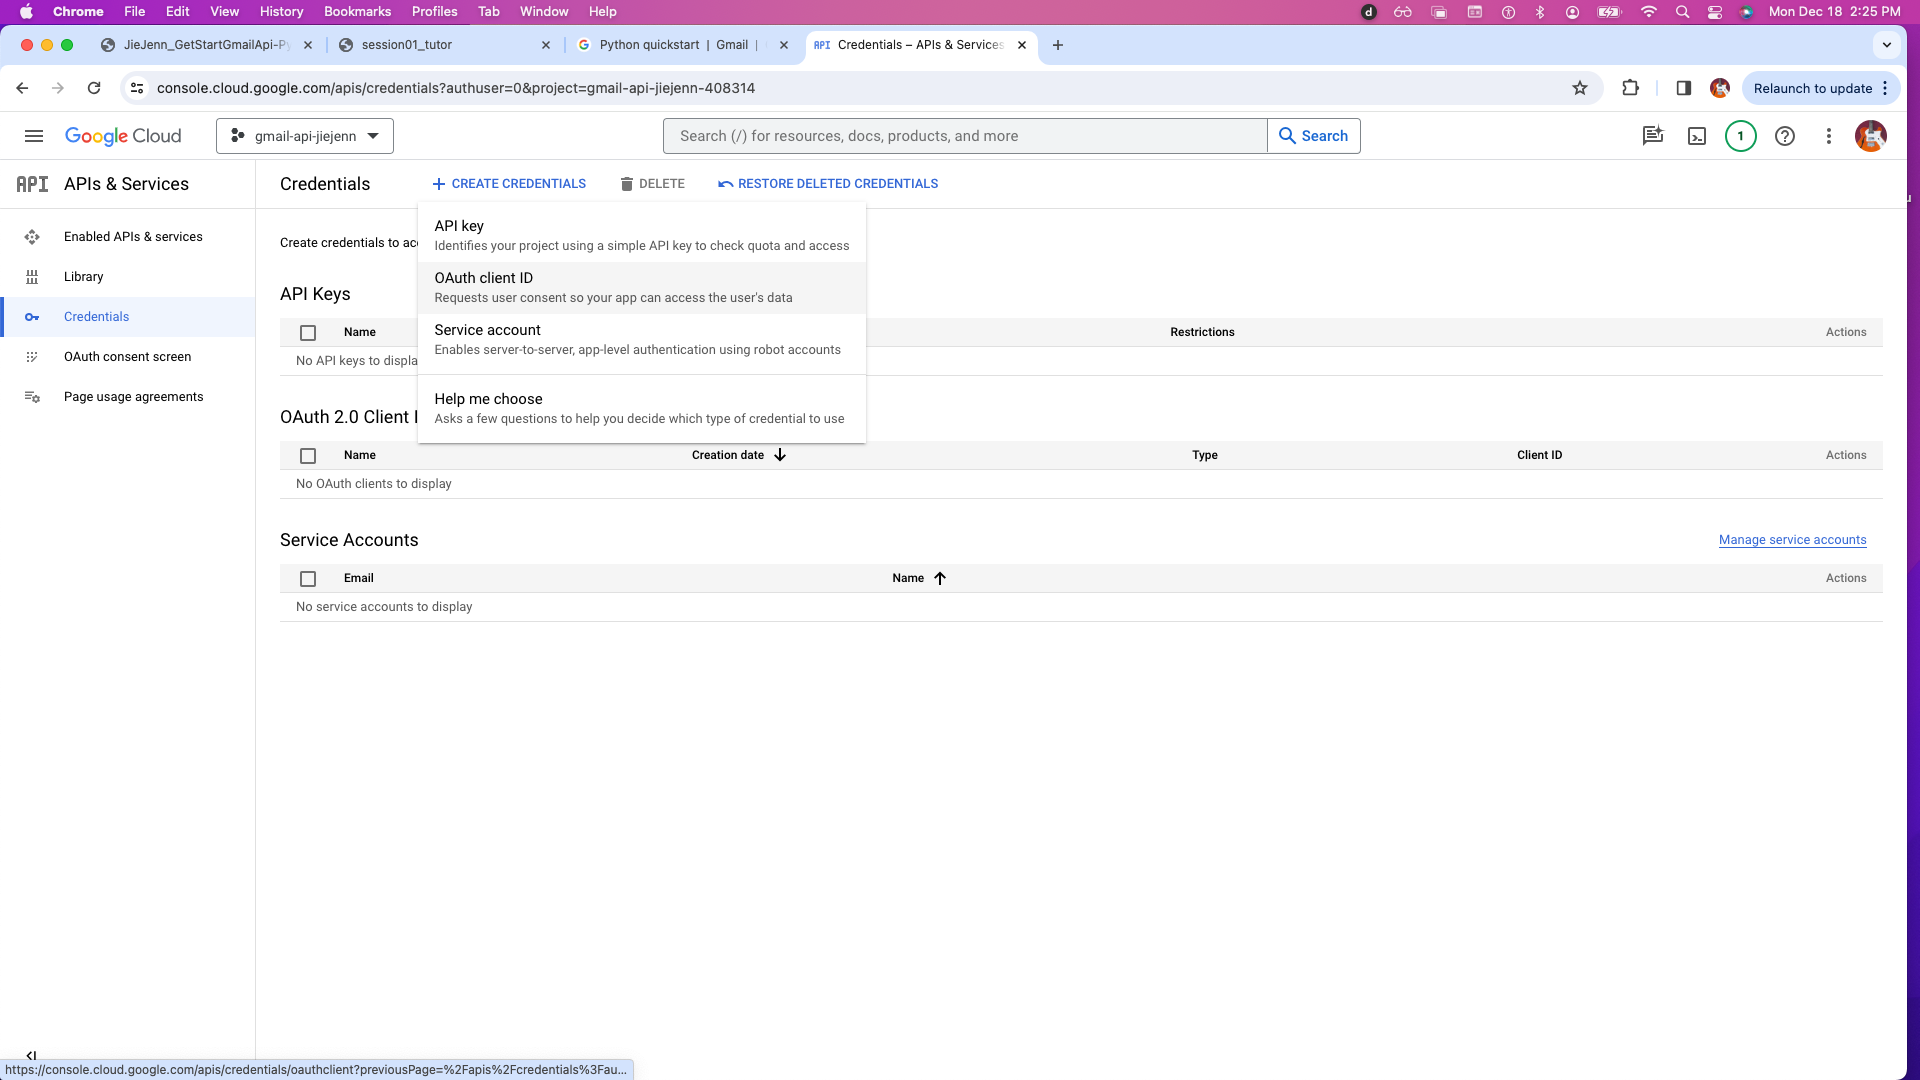The height and width of the screenshot is (1080, 1920).
Task: Click Relaunch to update button
Action: [1821, 88]
